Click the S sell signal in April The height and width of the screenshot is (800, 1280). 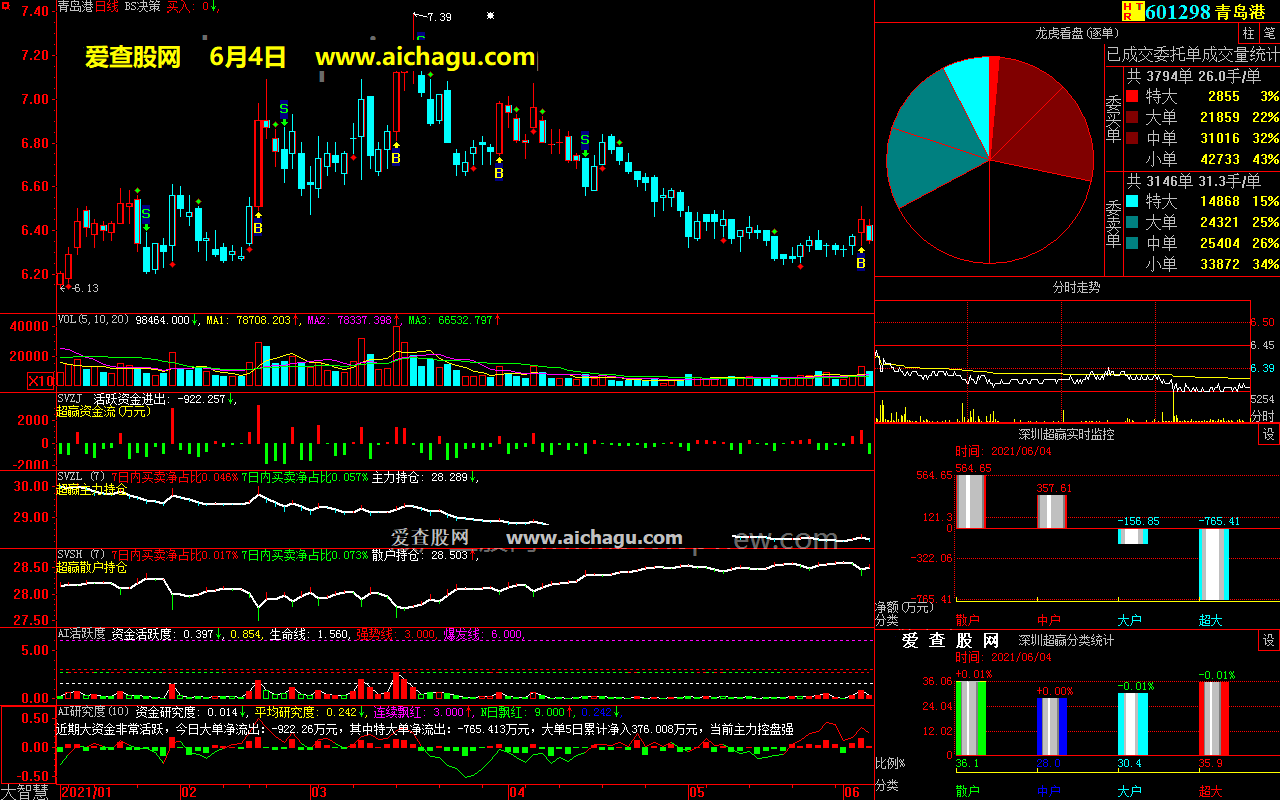coord(585,140)
